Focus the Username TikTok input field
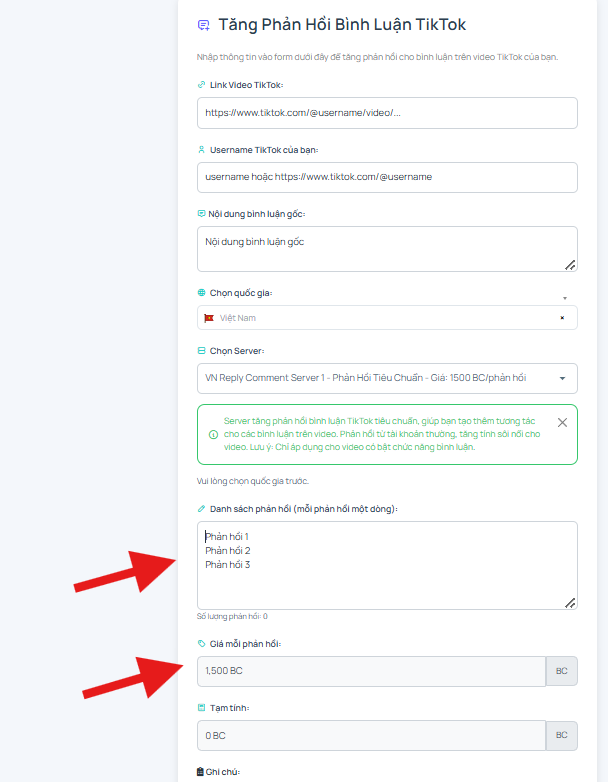The height and width of the screenshot is (782, 608). point(387,177)
